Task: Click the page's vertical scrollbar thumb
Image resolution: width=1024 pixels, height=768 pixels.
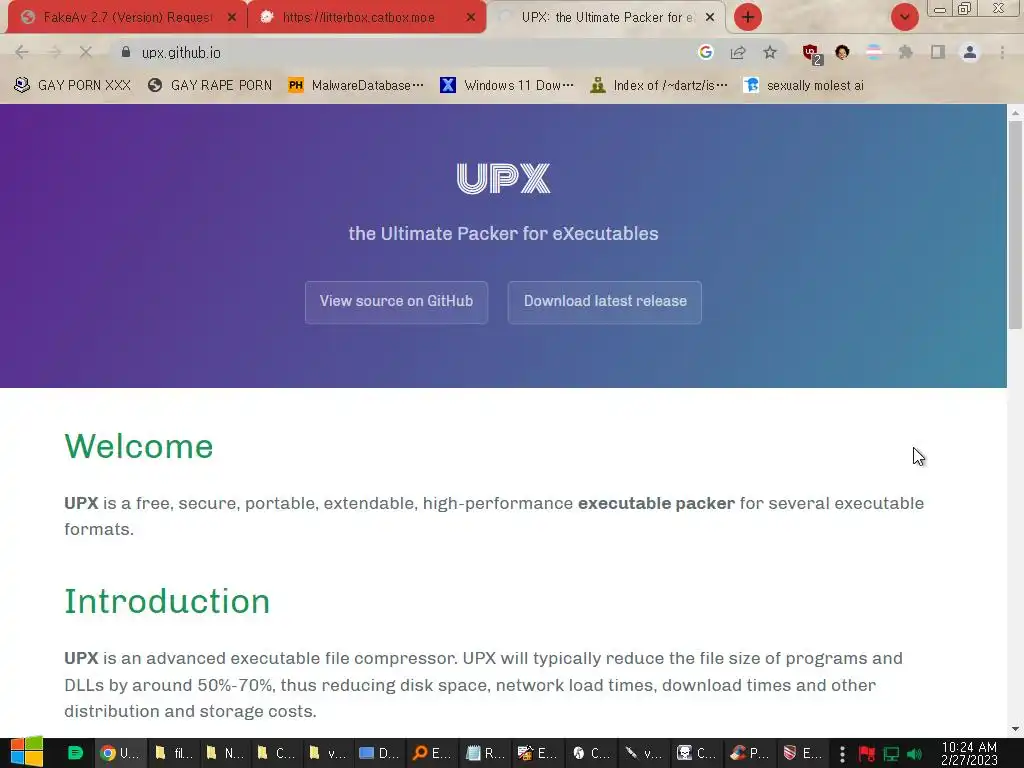Action: point(1015,224)
